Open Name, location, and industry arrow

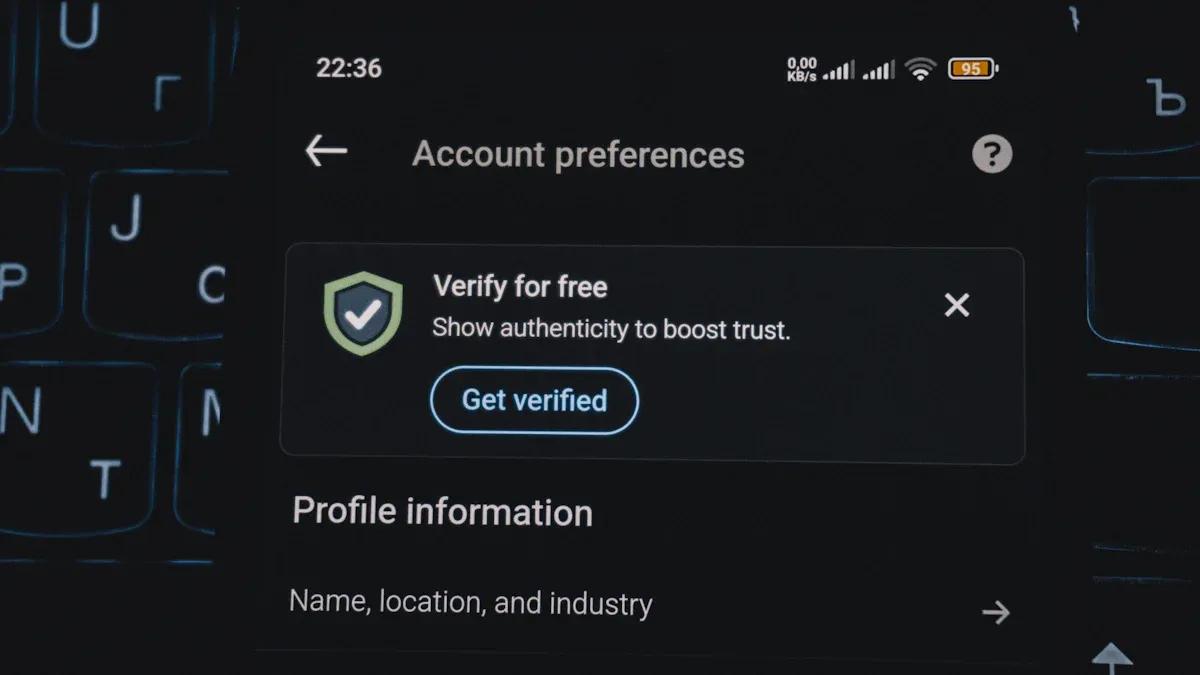[x=995, y=612]
